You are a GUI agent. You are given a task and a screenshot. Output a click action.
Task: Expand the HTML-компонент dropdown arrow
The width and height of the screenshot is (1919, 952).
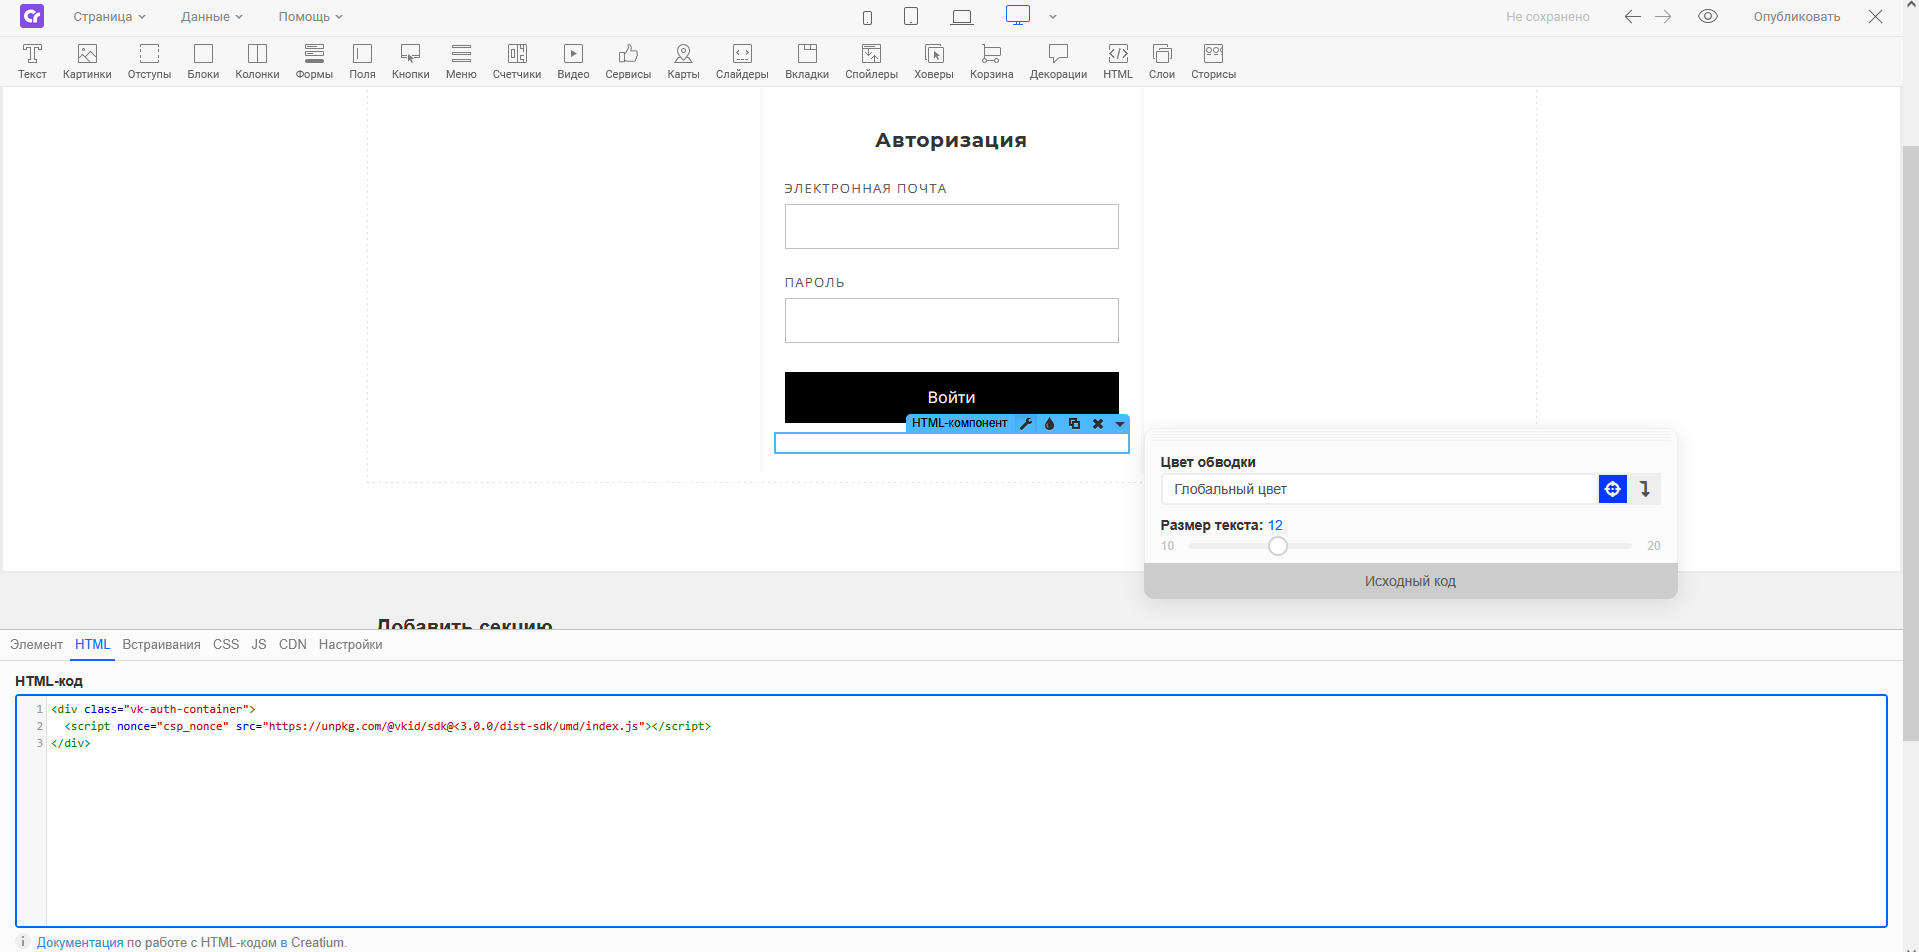click(x=1120, y=424)
